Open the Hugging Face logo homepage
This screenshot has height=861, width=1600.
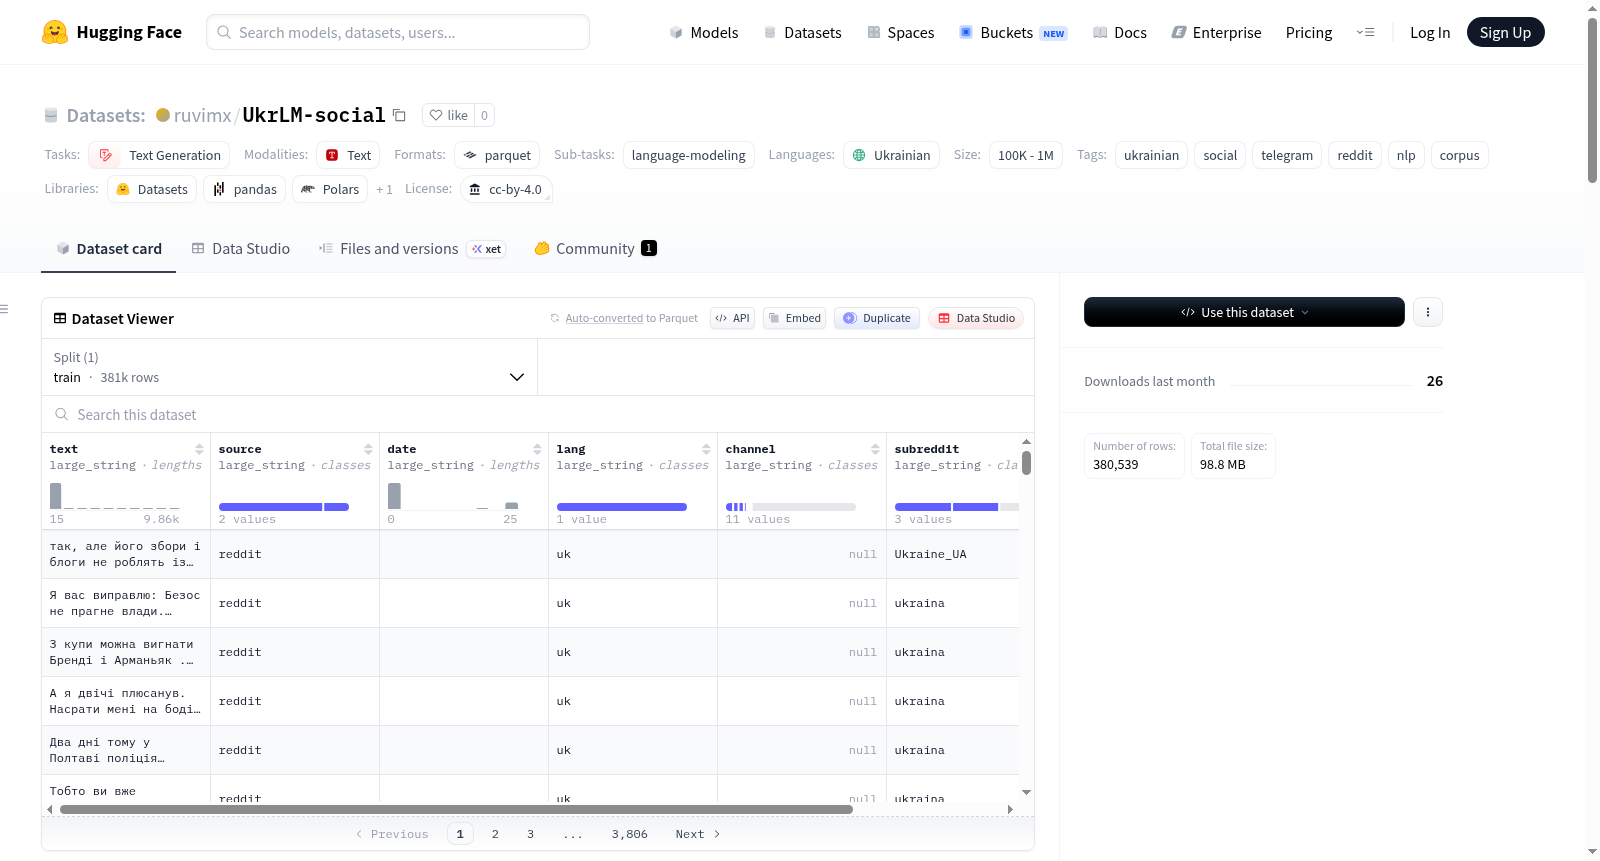click(x=112, y=32)
